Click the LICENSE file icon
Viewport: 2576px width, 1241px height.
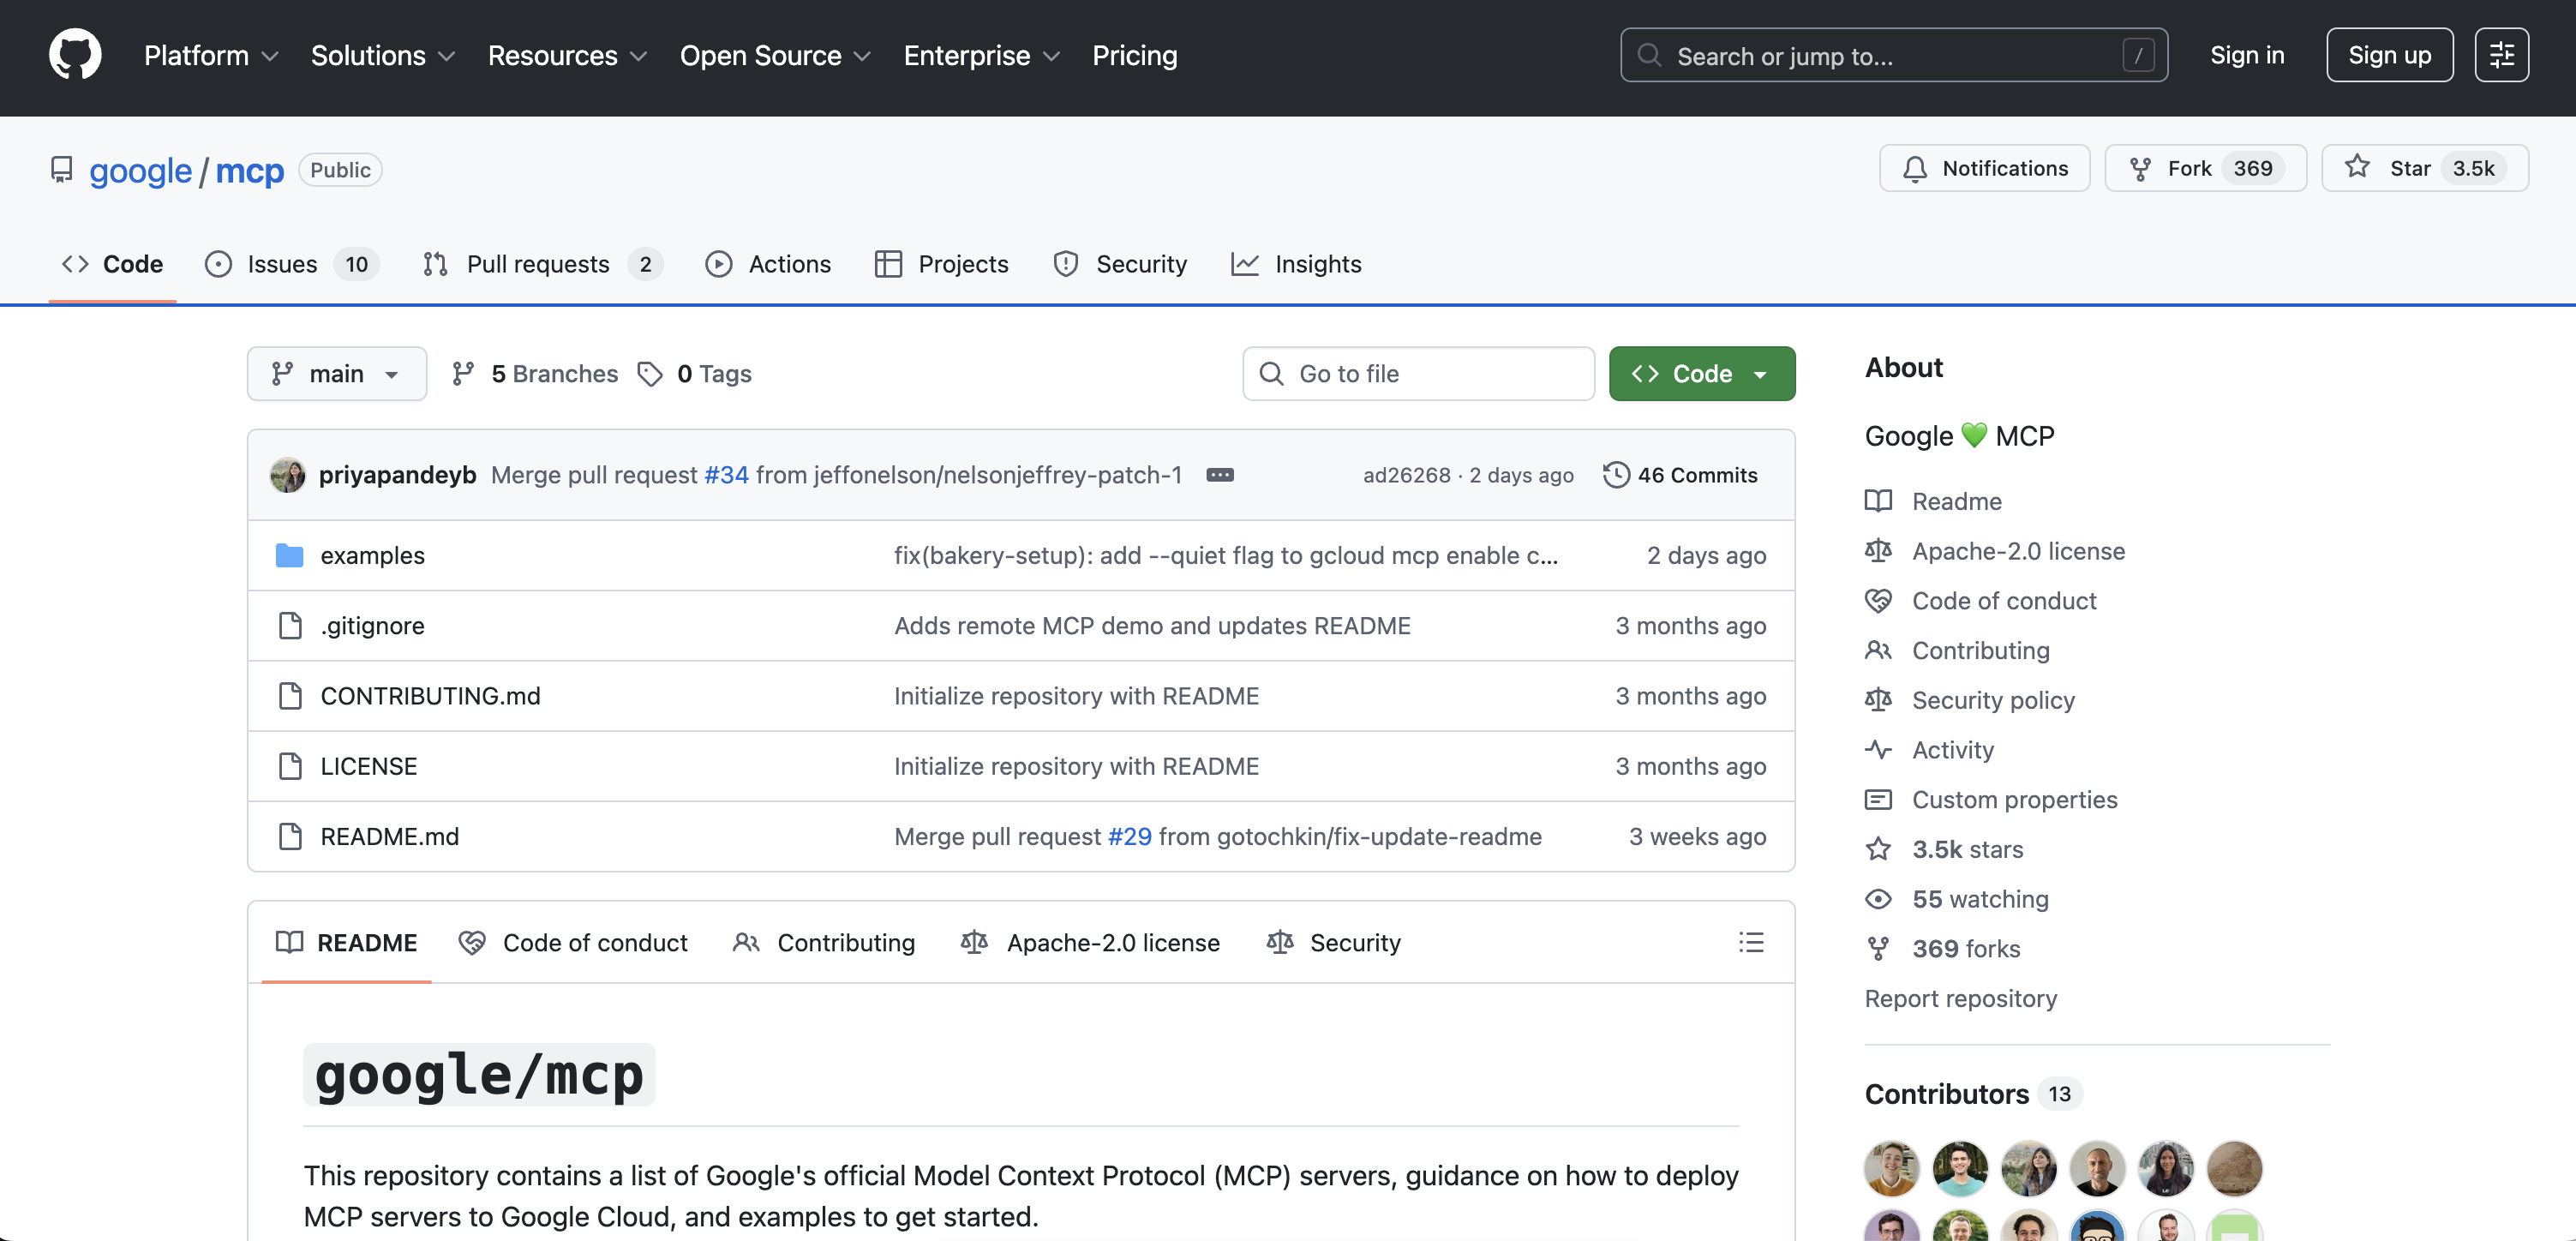(290, 766)
